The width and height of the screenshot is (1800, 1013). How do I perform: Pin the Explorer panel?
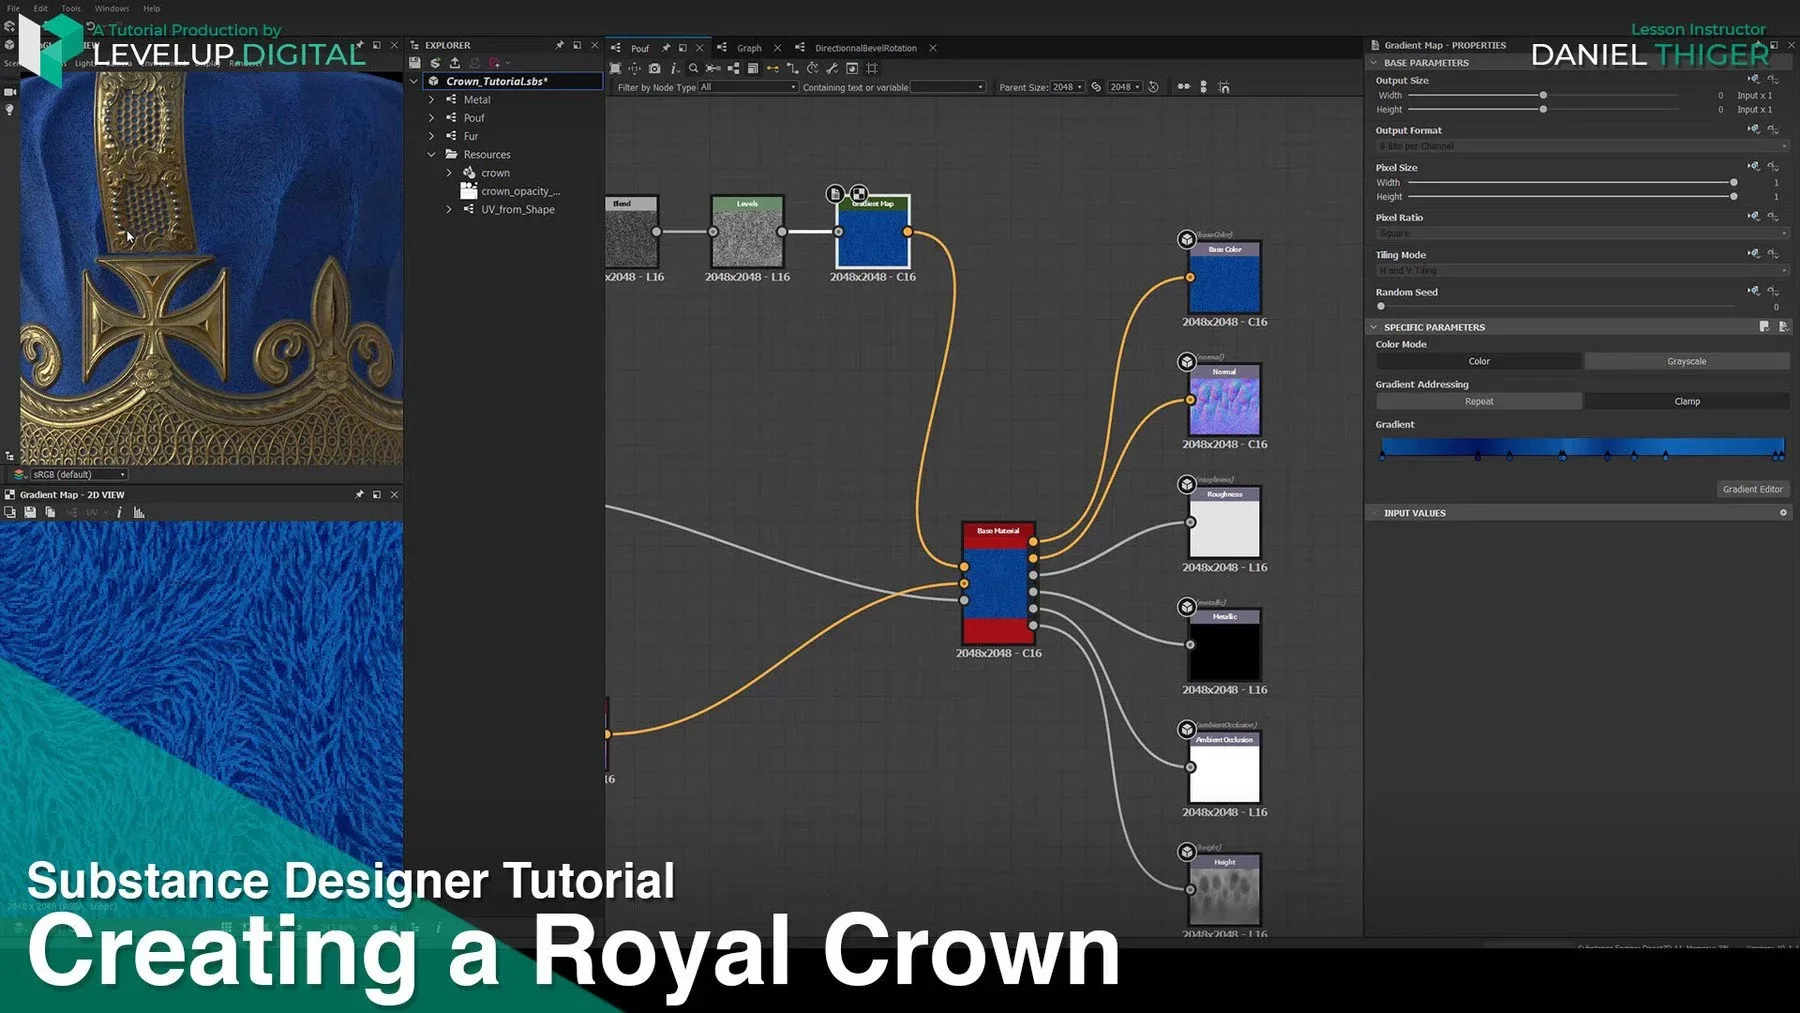pyautogui.click(x=560, y=45)
